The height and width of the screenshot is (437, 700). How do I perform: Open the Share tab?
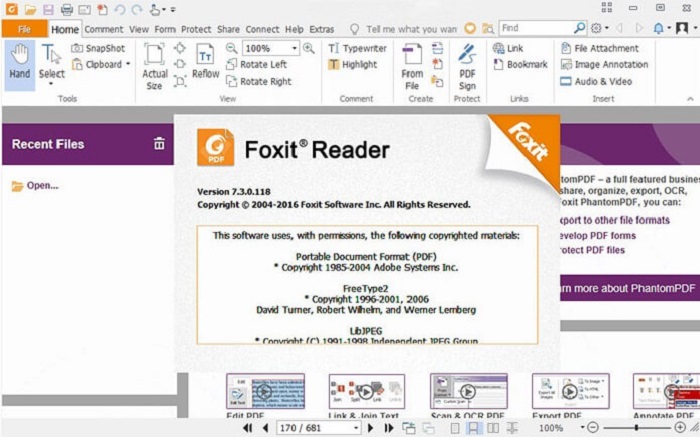[228, 29]
